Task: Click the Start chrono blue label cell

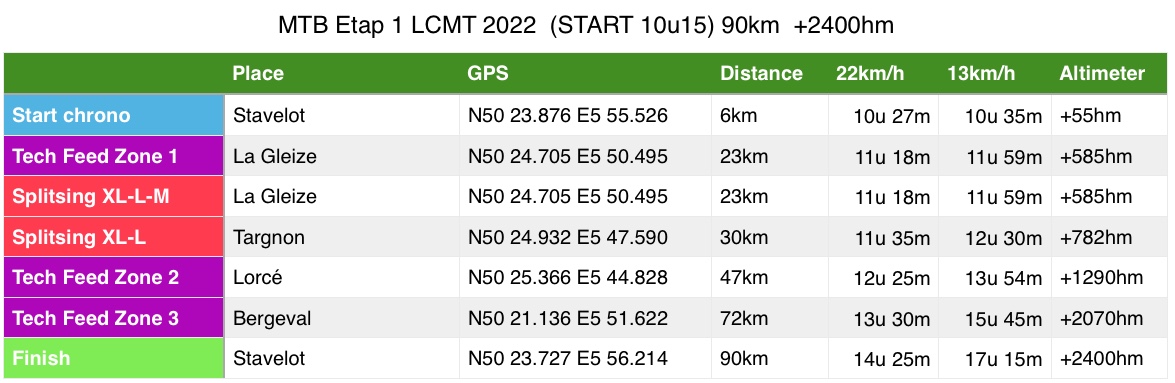Action: coord(114,115)
